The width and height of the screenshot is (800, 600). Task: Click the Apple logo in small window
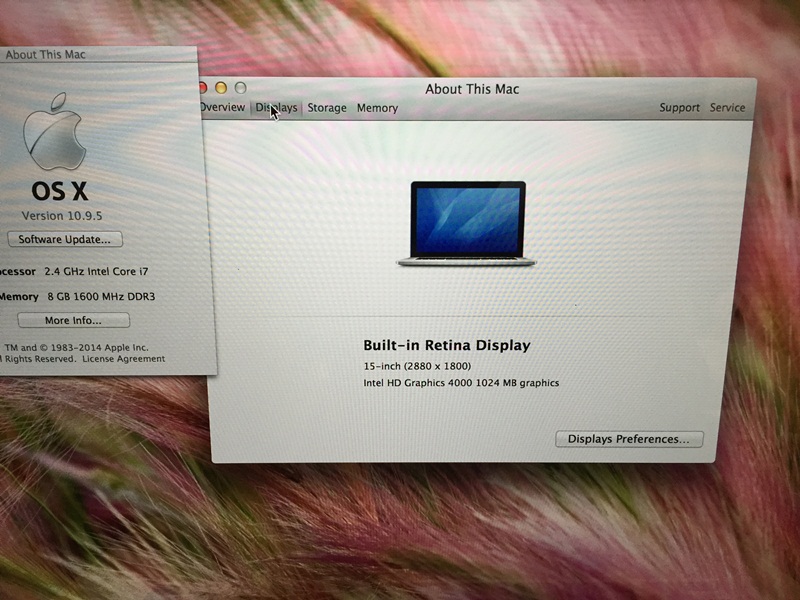click(x=55, y=132)
